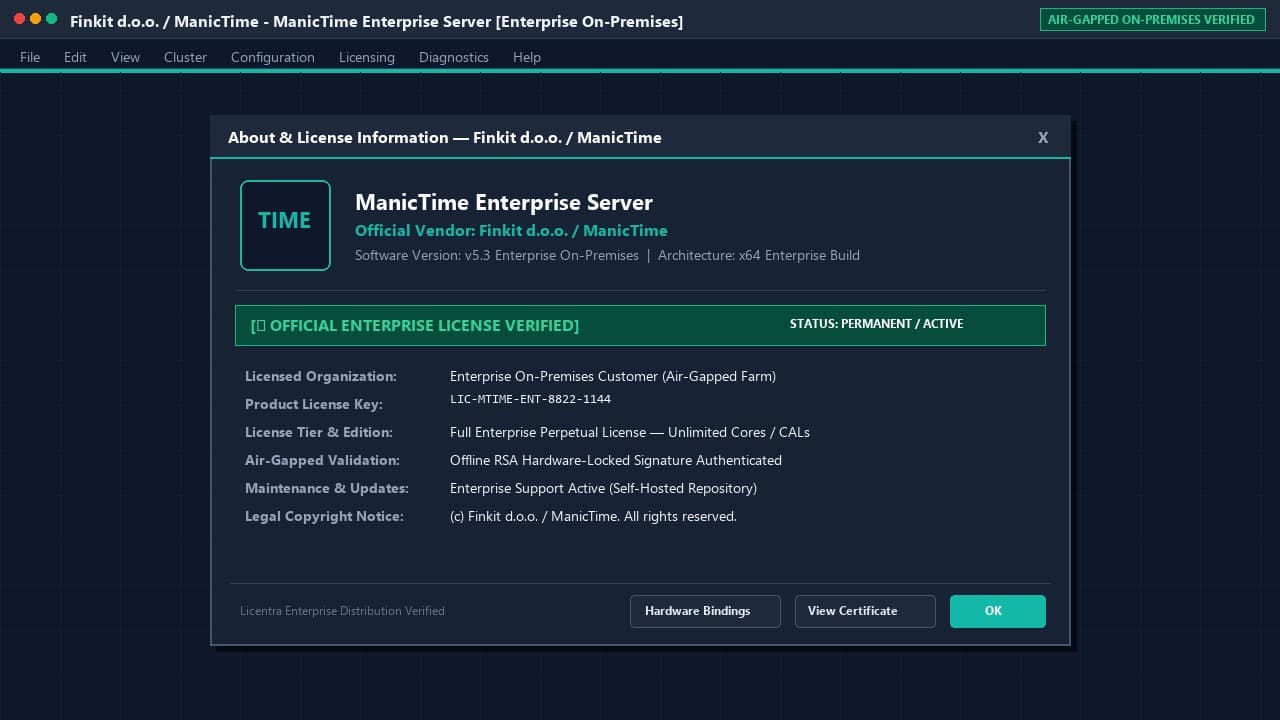Click the 'Legal Copyright Notice:' label
Image resolution: width=1280 pixels, height=720 pixels.
pos(324,516)
